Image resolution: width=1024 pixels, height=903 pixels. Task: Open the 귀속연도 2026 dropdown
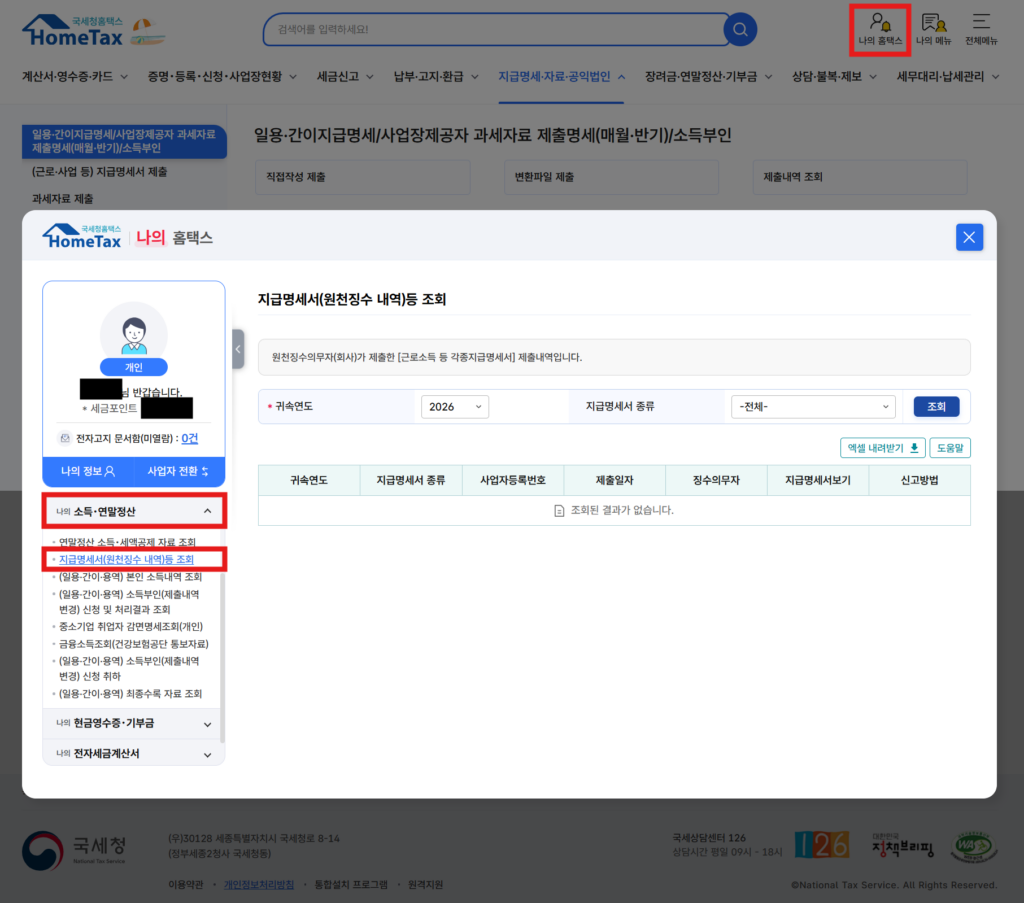(x=455, y=407)
